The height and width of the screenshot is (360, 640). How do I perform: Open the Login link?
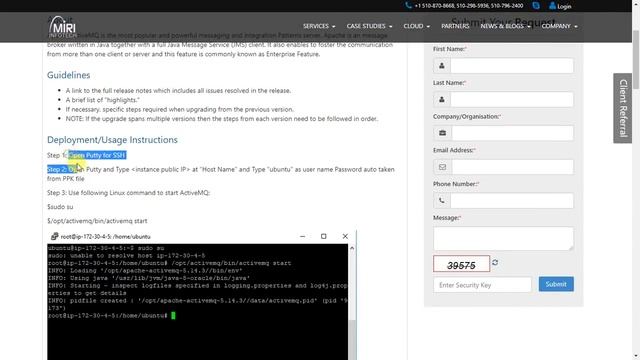564,6
